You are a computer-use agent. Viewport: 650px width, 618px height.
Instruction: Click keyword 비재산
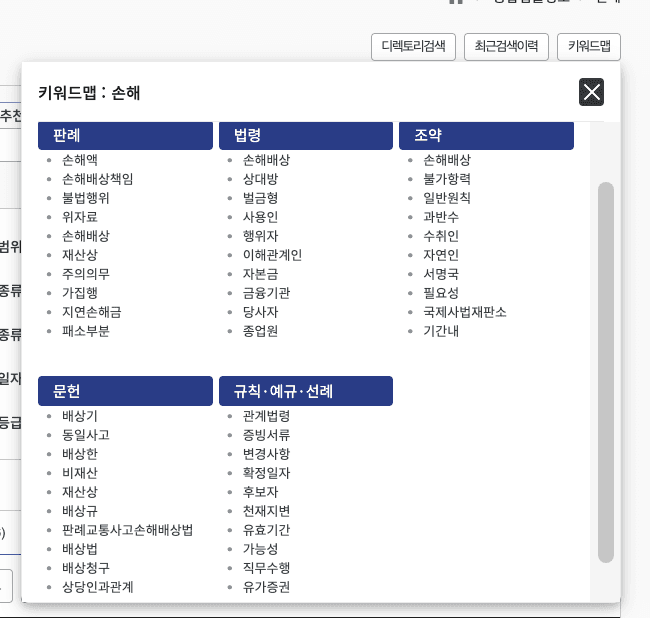pyautogui.click(x=80, y=473)
